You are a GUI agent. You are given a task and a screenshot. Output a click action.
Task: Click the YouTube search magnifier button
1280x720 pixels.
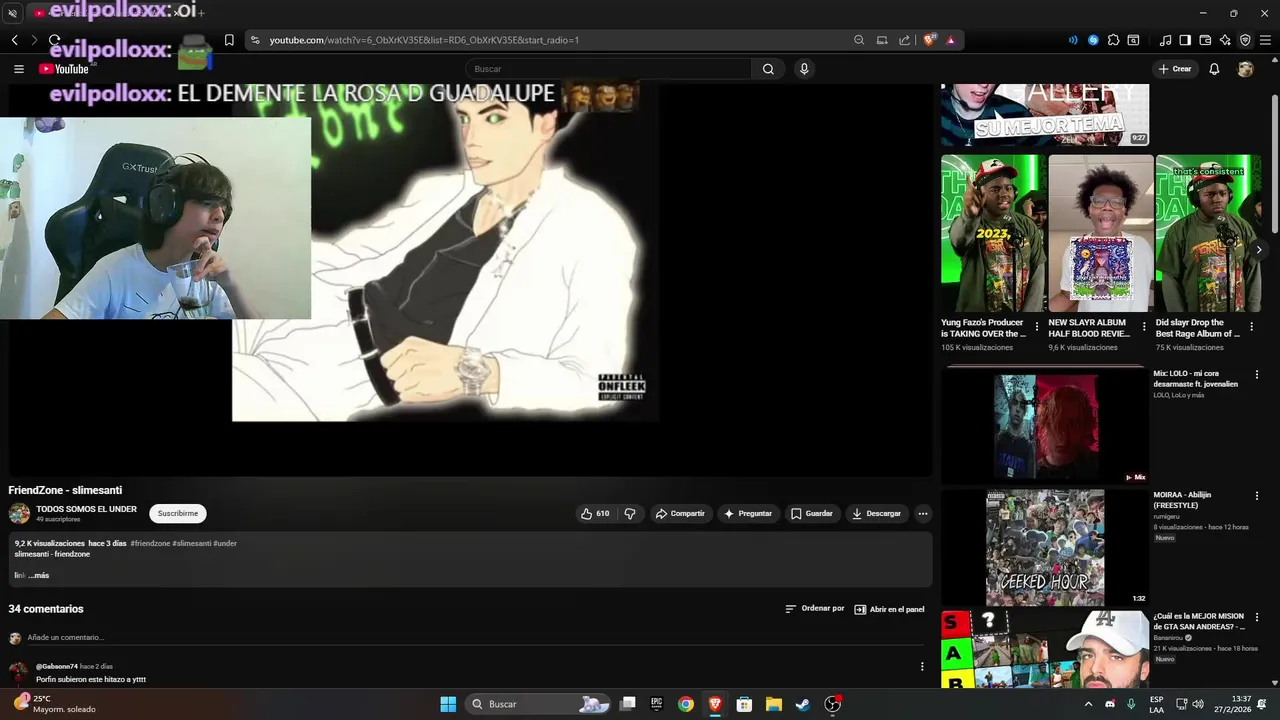[x=768, y=69]
